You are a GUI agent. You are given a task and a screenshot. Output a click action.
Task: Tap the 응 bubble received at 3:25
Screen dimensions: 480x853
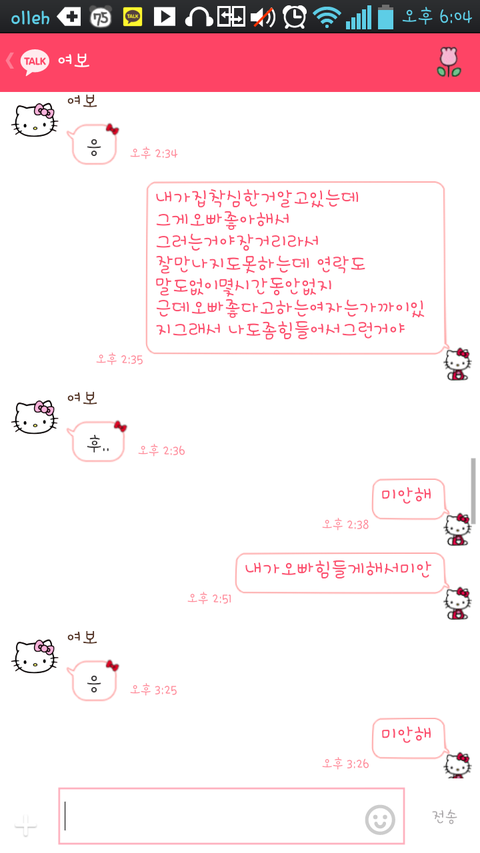tap(94, 680)
